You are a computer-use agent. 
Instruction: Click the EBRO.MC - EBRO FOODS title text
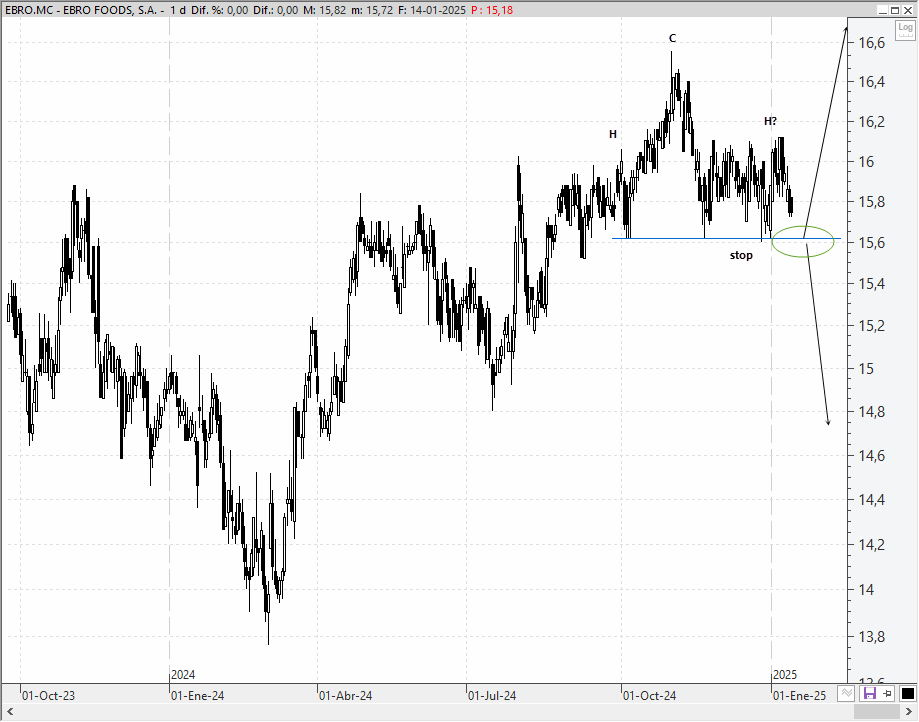click(80, 10)
